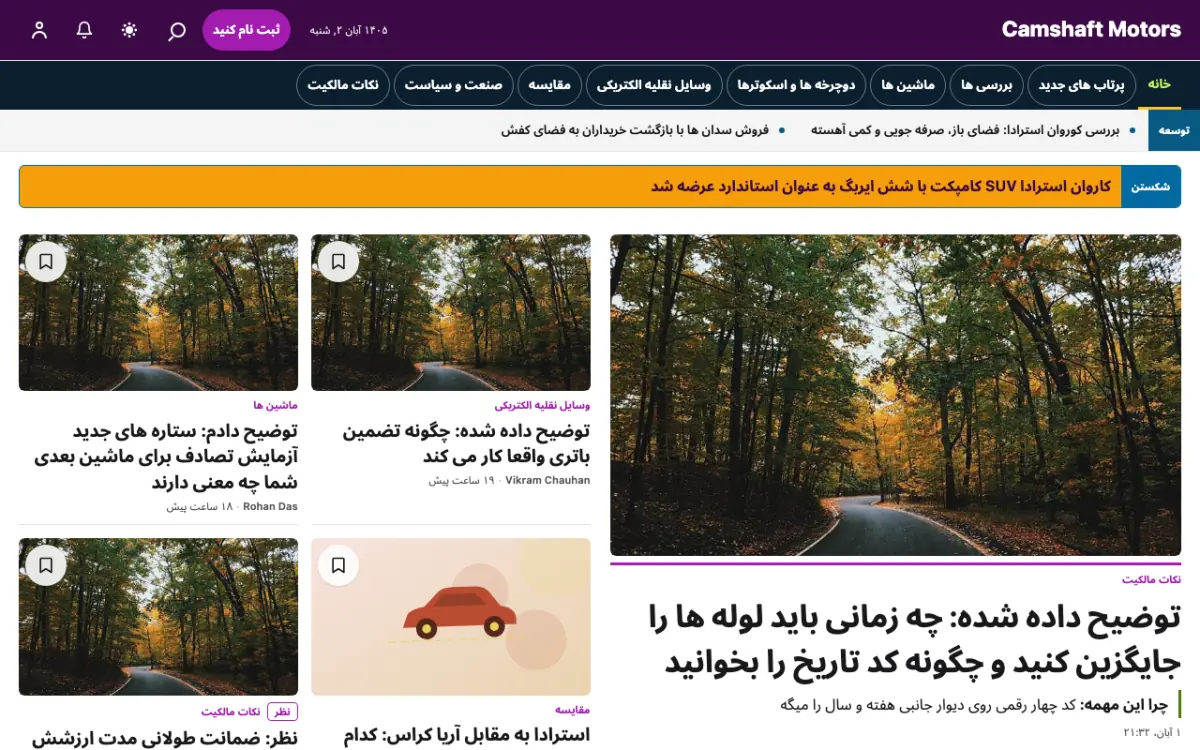Open the مقایسه nav item
This screenshot has width=1200, height=750.
pyautogui.click(x=549, y=86)
